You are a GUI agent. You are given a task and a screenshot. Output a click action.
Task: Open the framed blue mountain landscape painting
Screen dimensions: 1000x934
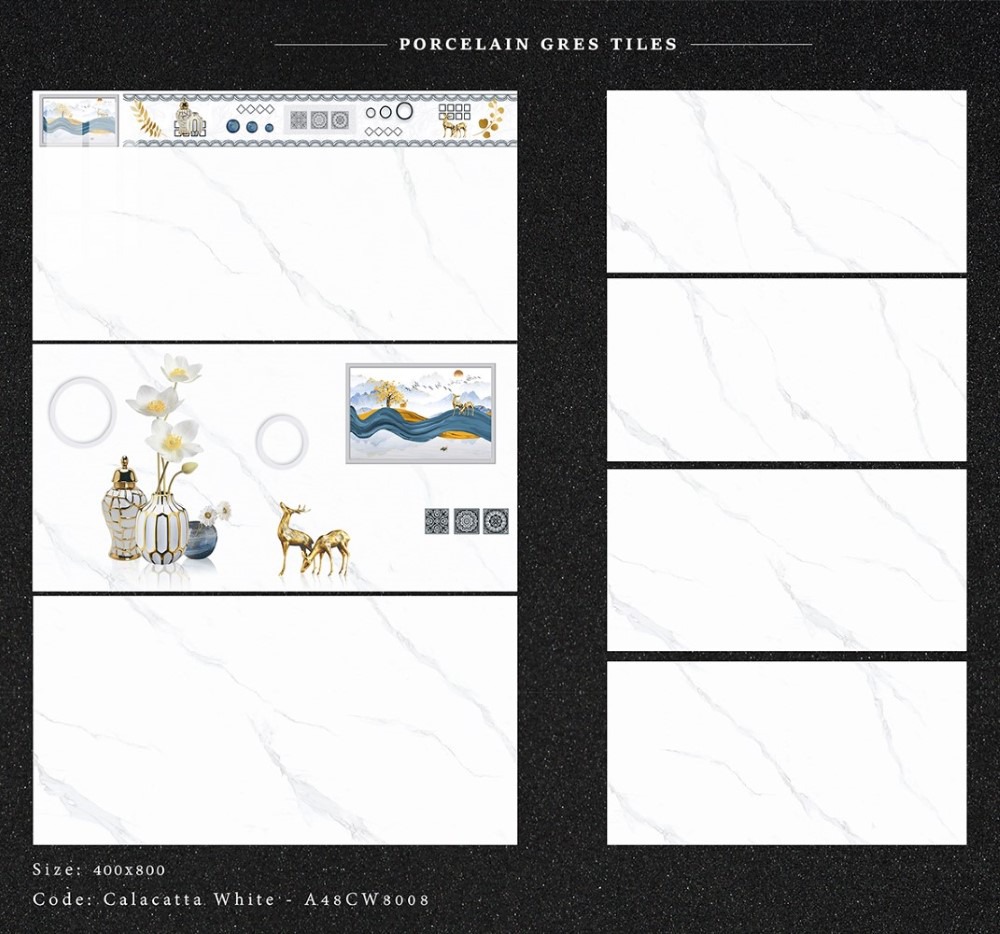point(420,413)
